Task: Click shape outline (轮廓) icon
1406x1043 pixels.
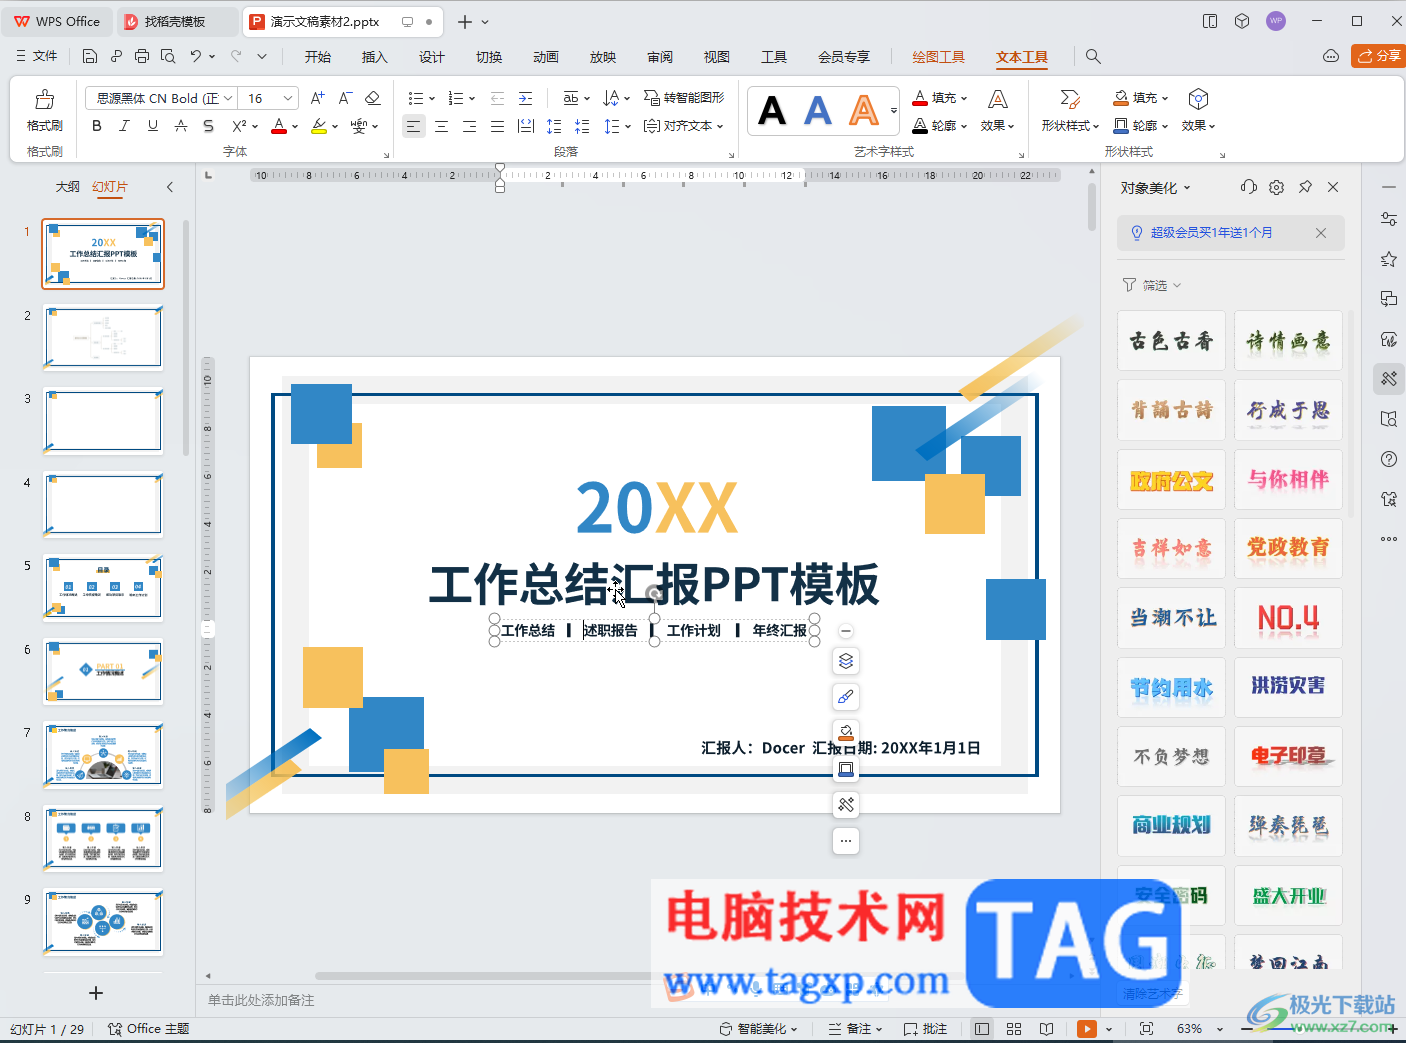Action: (1121, 126)
